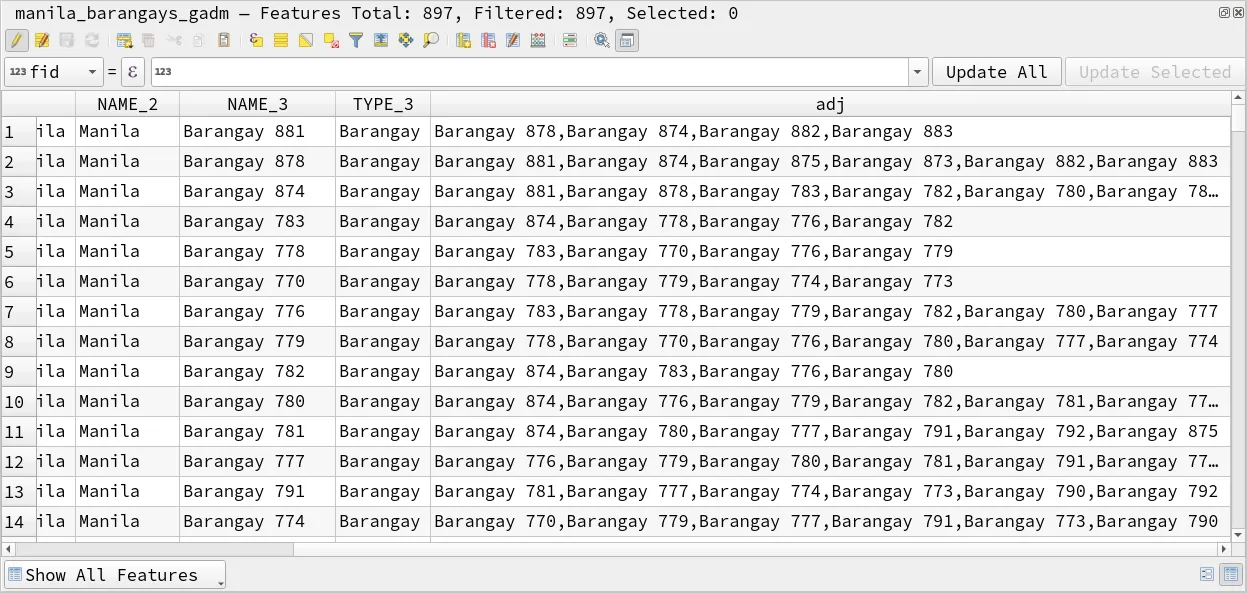
Task: Add a new feature to the table
Action: pos(124,41)
